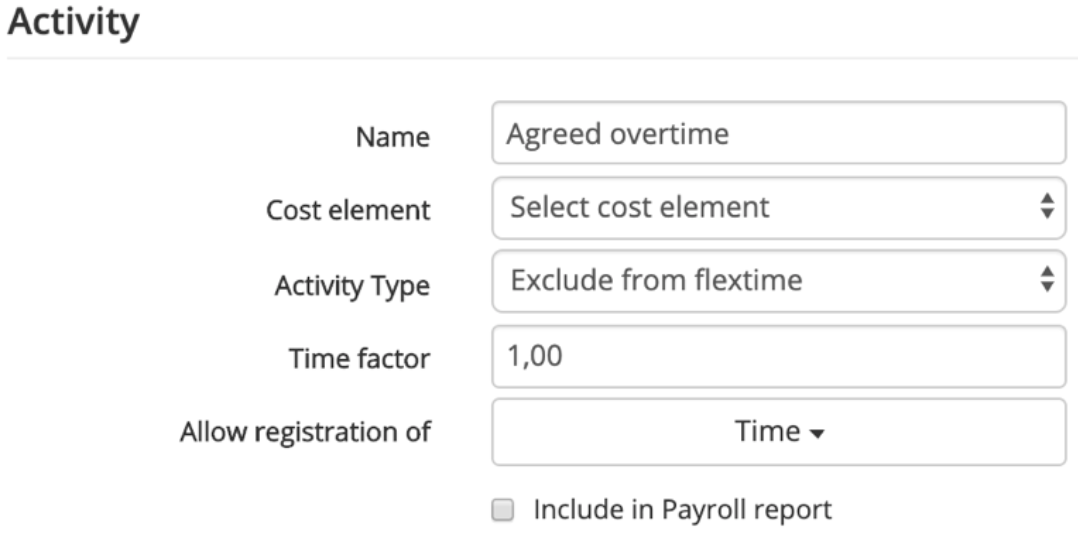The height and width of the screenshot is (534, 1078).
Task: Click the 'Cost element' field label
Action: tap(349, 210)
